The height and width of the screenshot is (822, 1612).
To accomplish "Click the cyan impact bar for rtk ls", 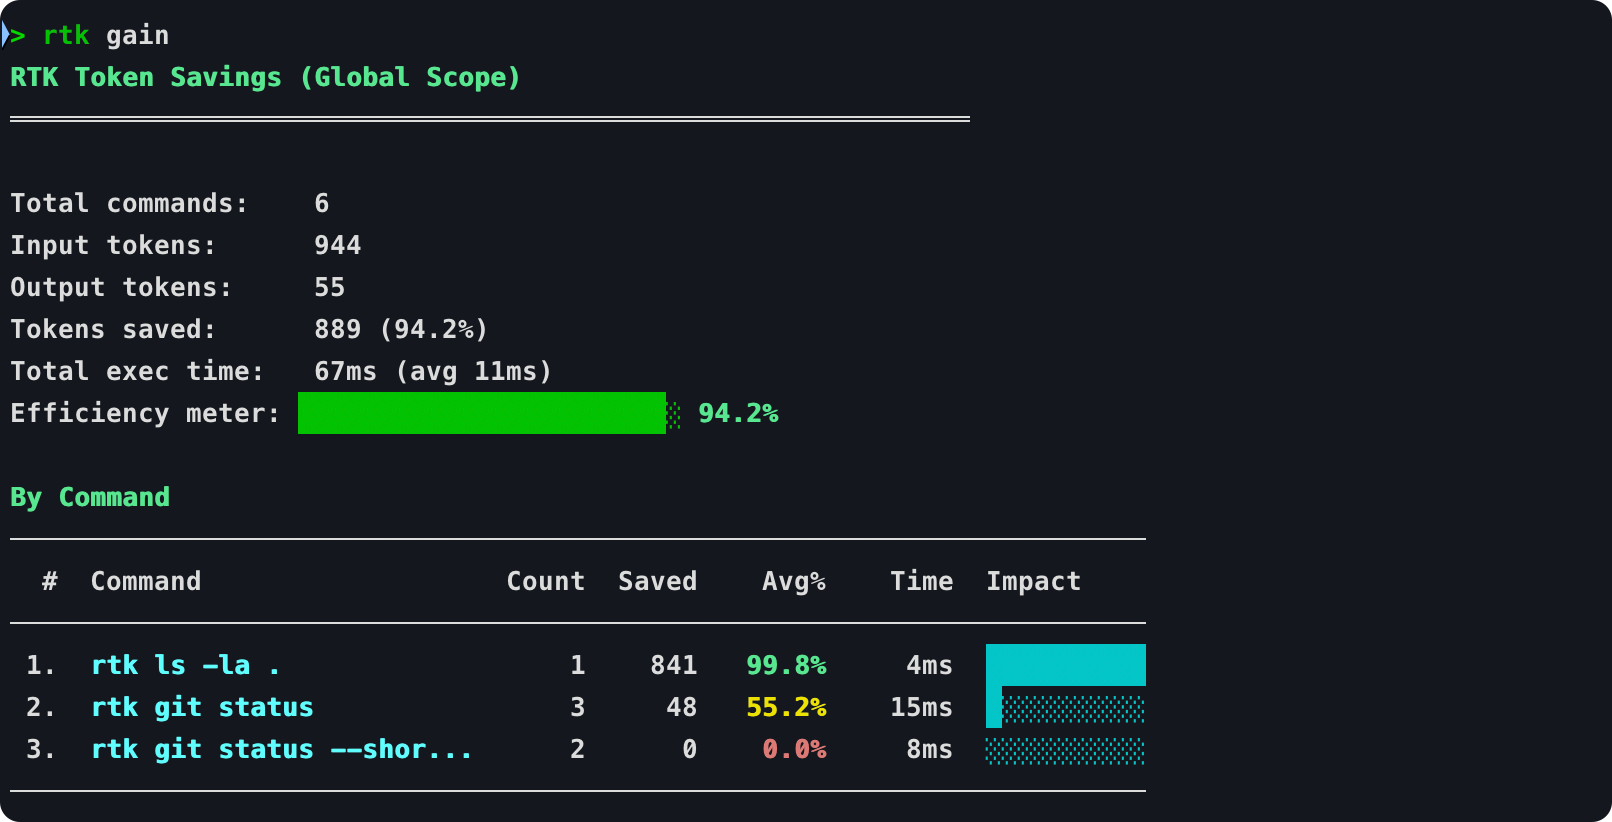I will pos(1065,664).
